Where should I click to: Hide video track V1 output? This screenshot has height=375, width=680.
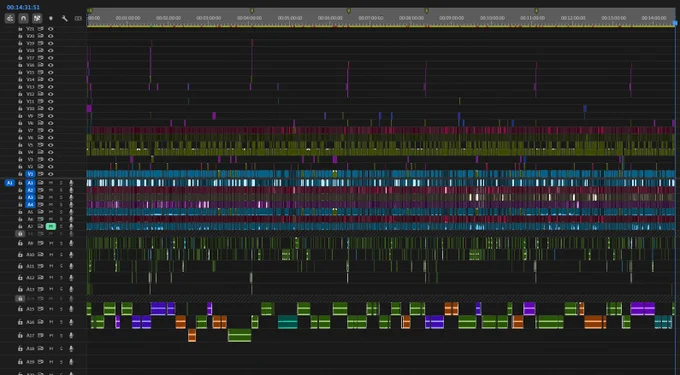point(51,174)
